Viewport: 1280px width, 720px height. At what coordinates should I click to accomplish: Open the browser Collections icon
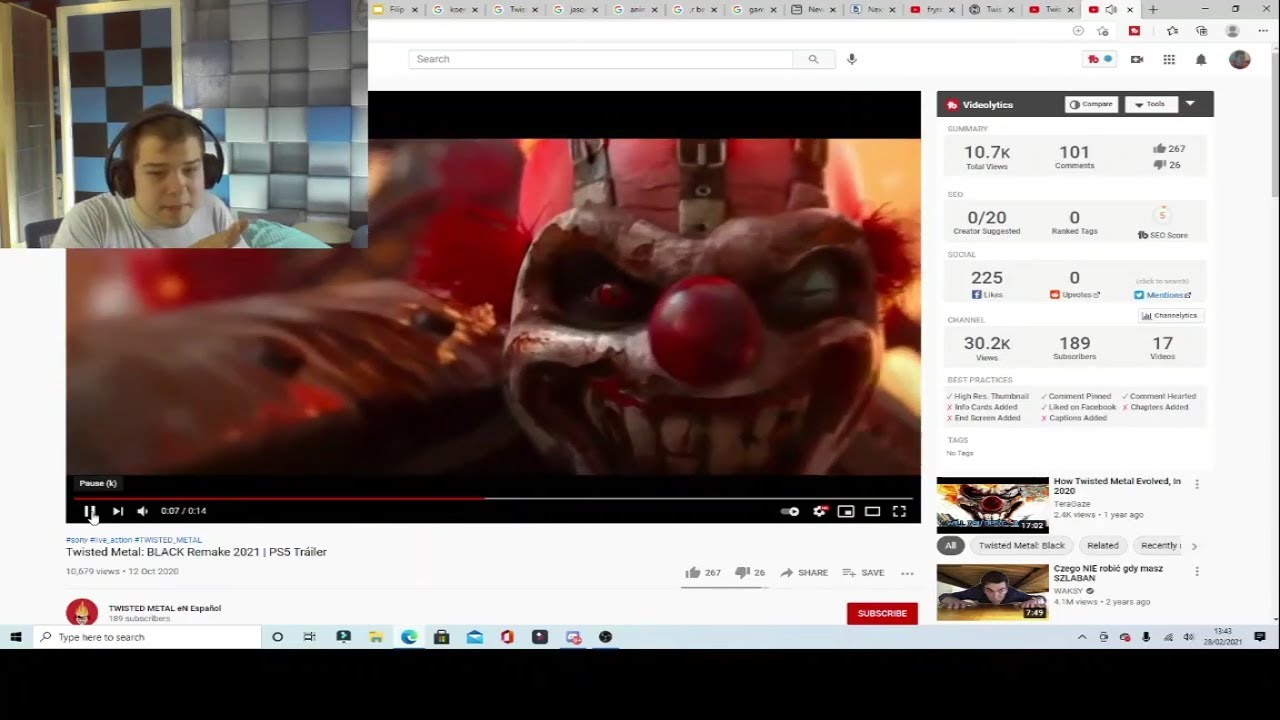click(1201, 31)
